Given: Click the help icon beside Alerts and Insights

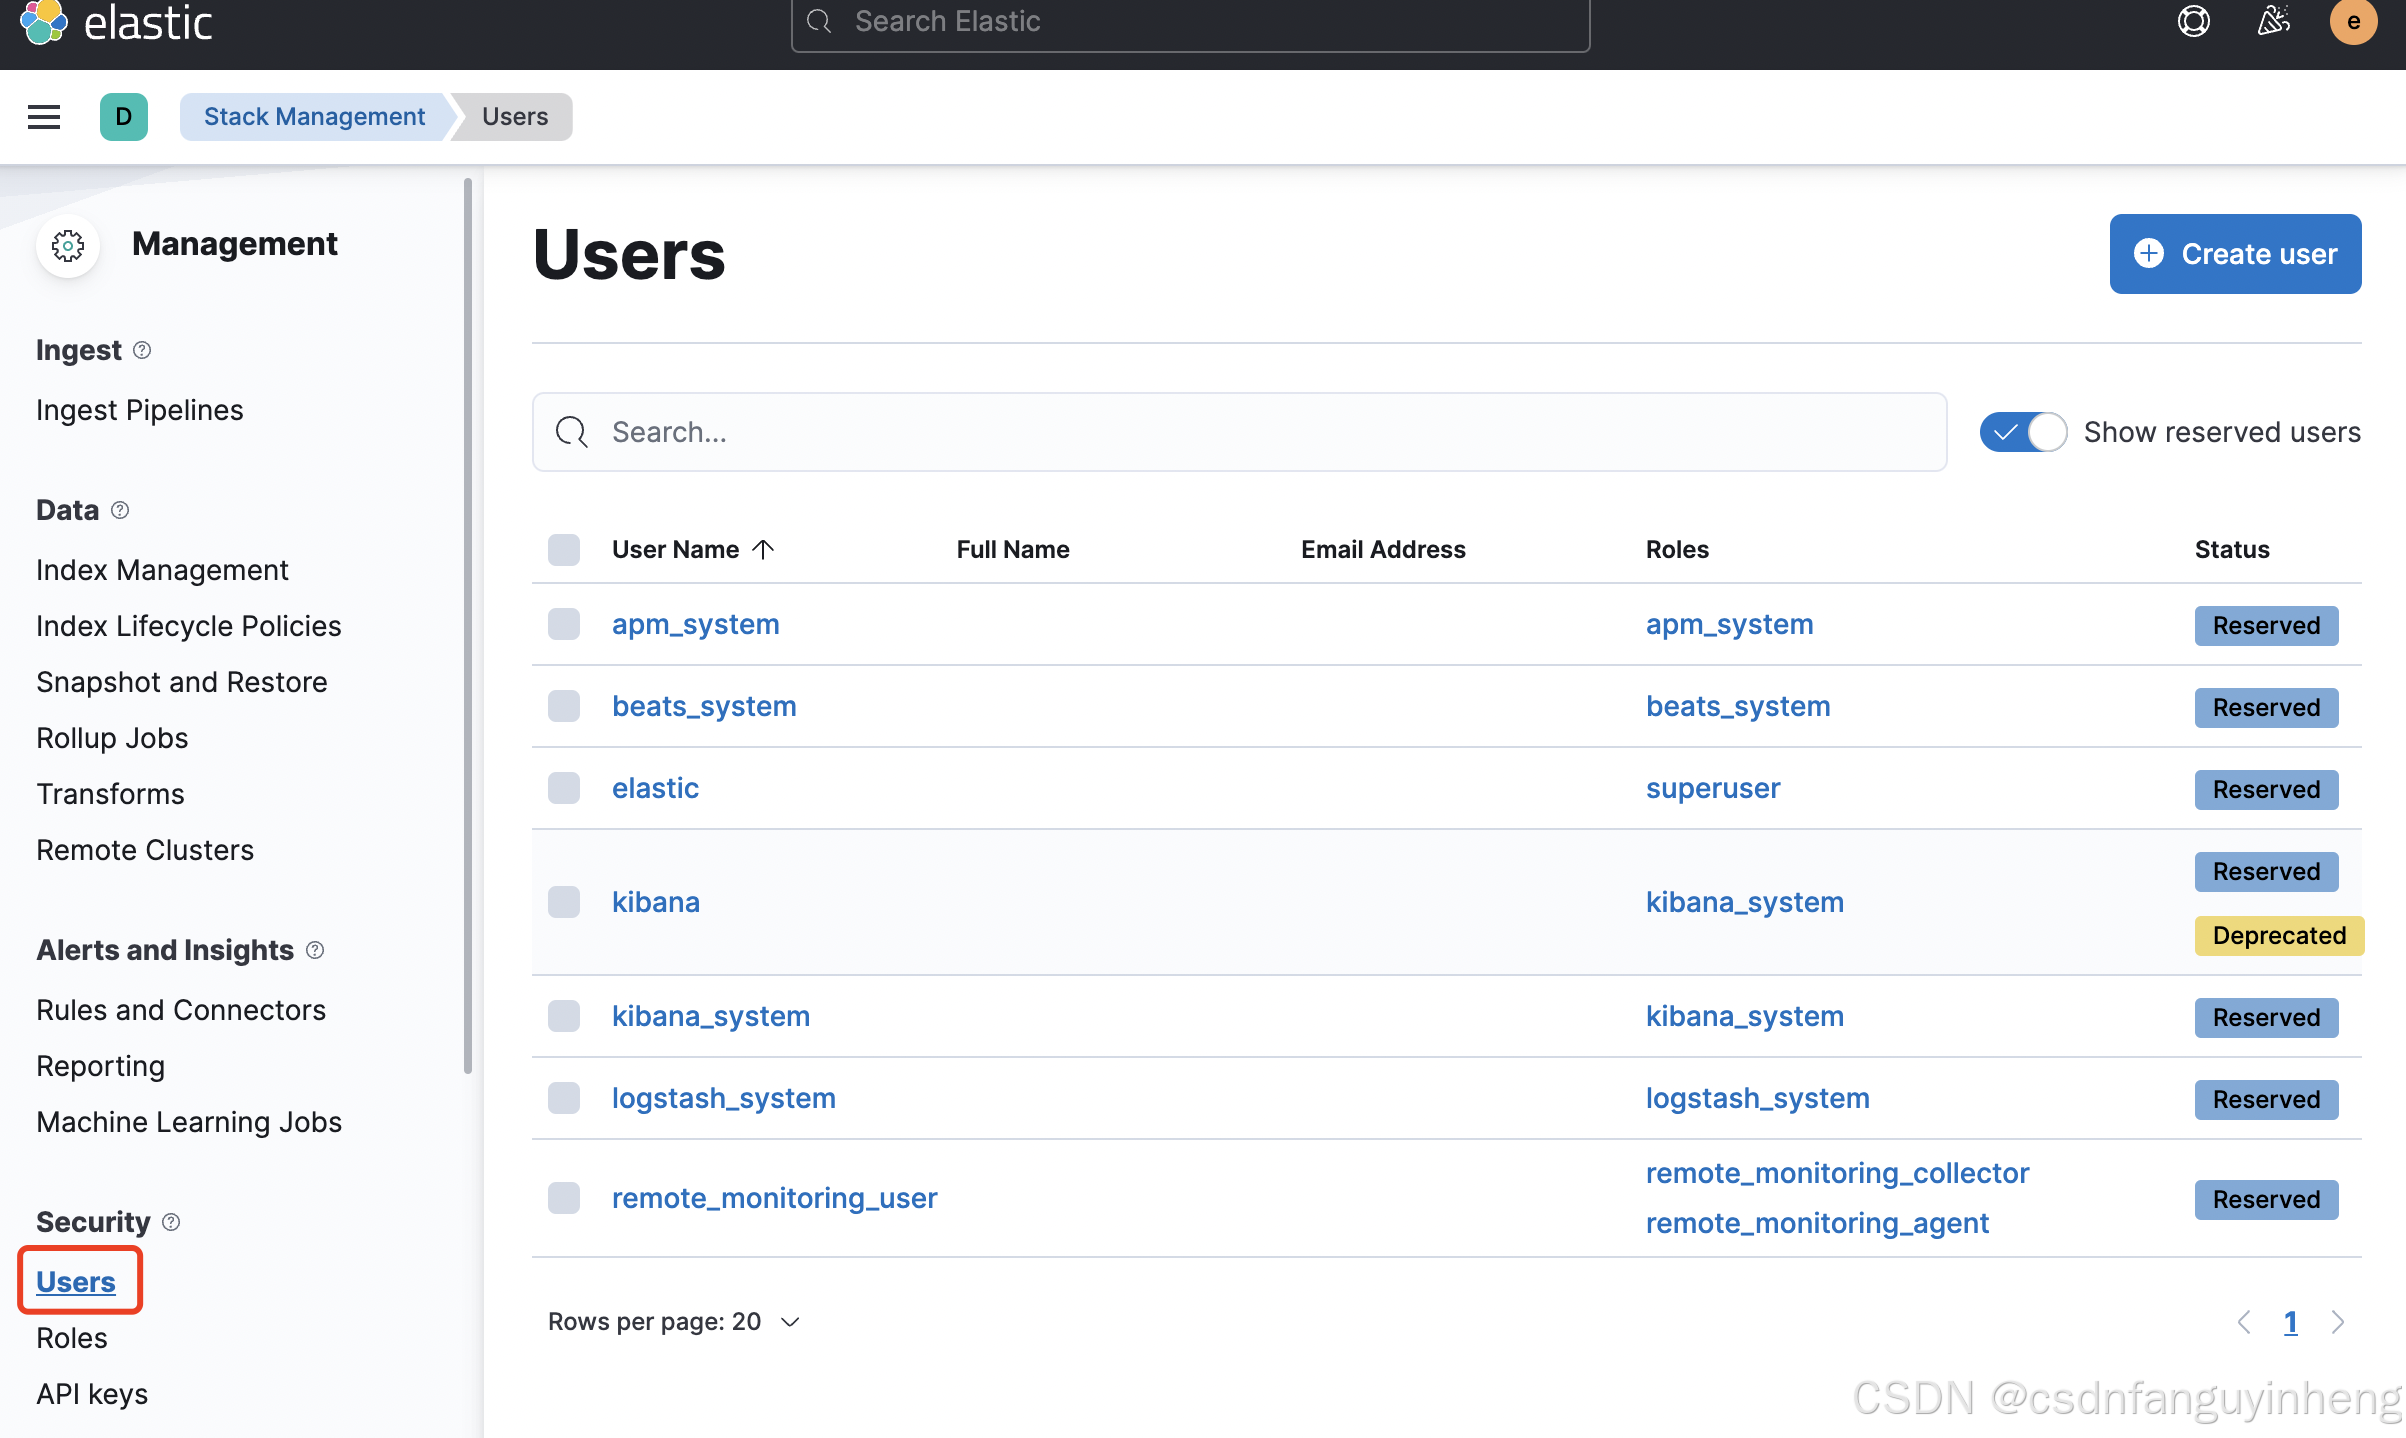Looking at the screenshot, I should [x=315, y=950].
